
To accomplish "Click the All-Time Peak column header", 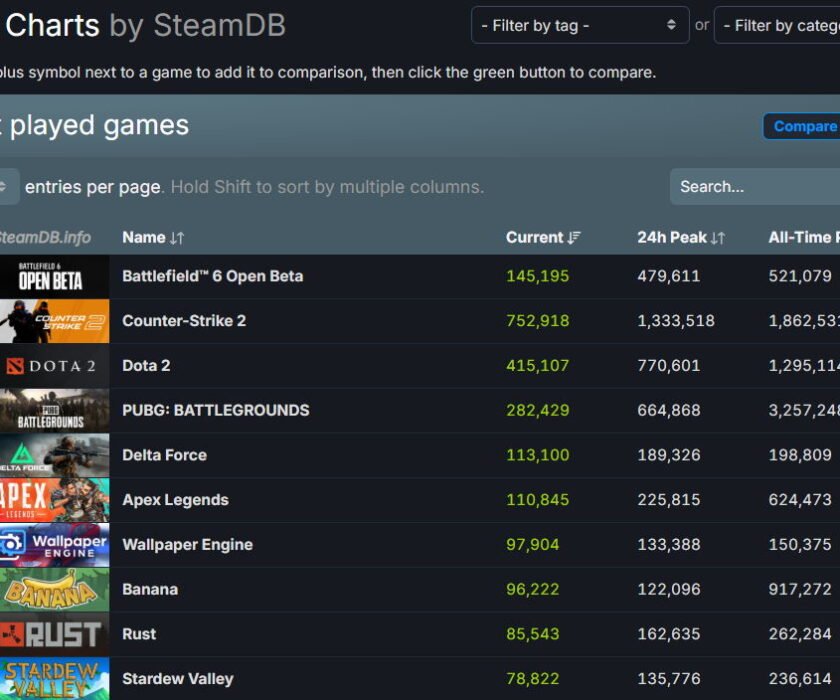I will click(x=804, y=237).
